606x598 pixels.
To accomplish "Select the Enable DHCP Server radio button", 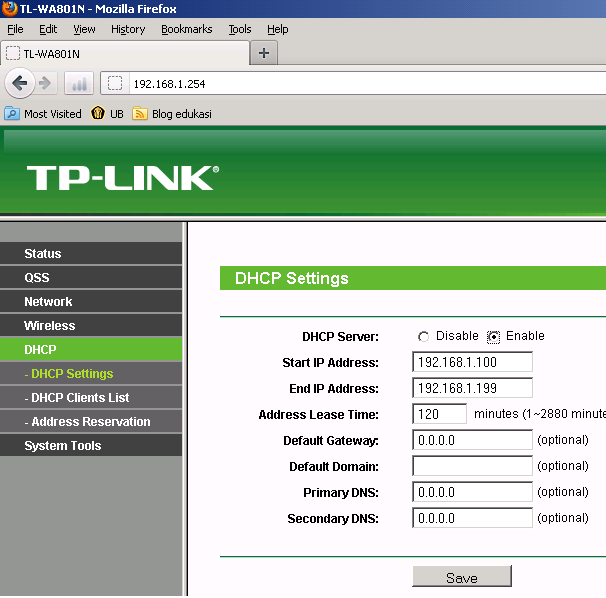I will click(x=493, y=337).
